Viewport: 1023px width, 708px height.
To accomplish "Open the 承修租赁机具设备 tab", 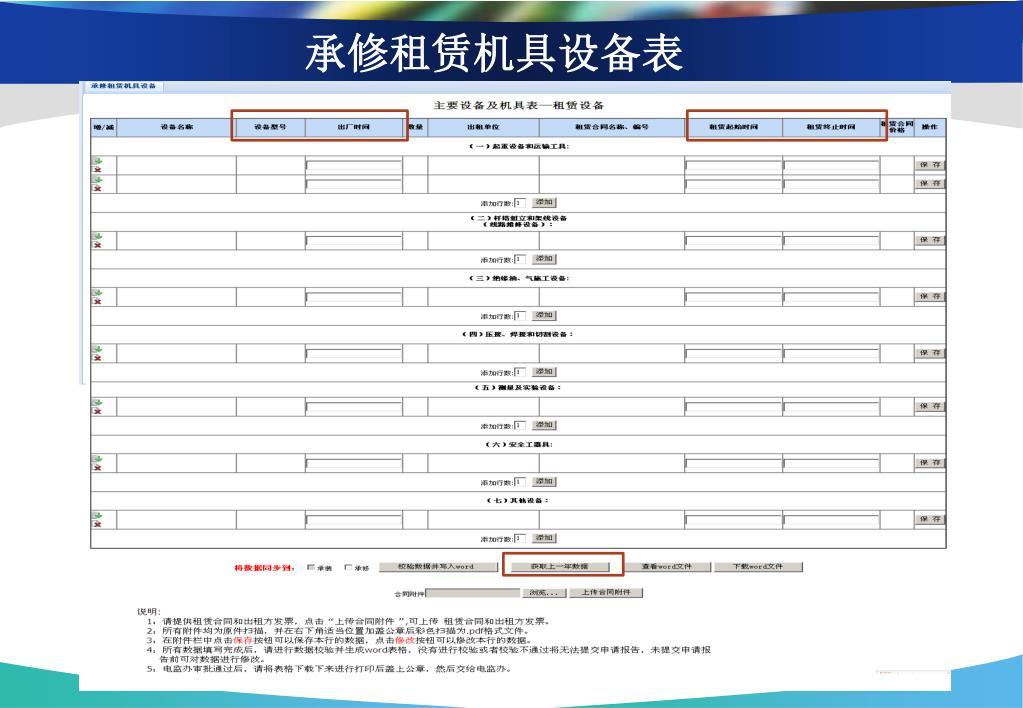I will [x=123, y=85].
